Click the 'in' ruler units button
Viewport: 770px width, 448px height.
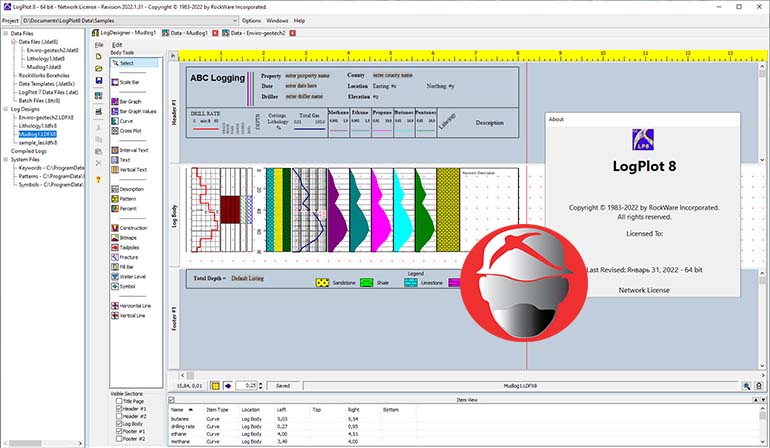click(173, 56)
